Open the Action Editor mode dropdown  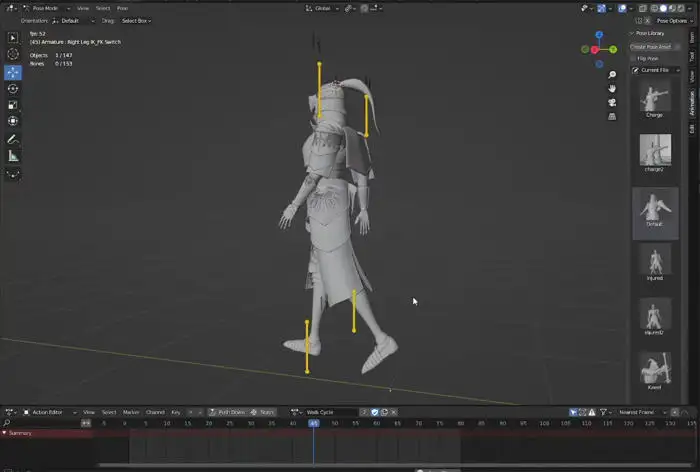(49, 412)
